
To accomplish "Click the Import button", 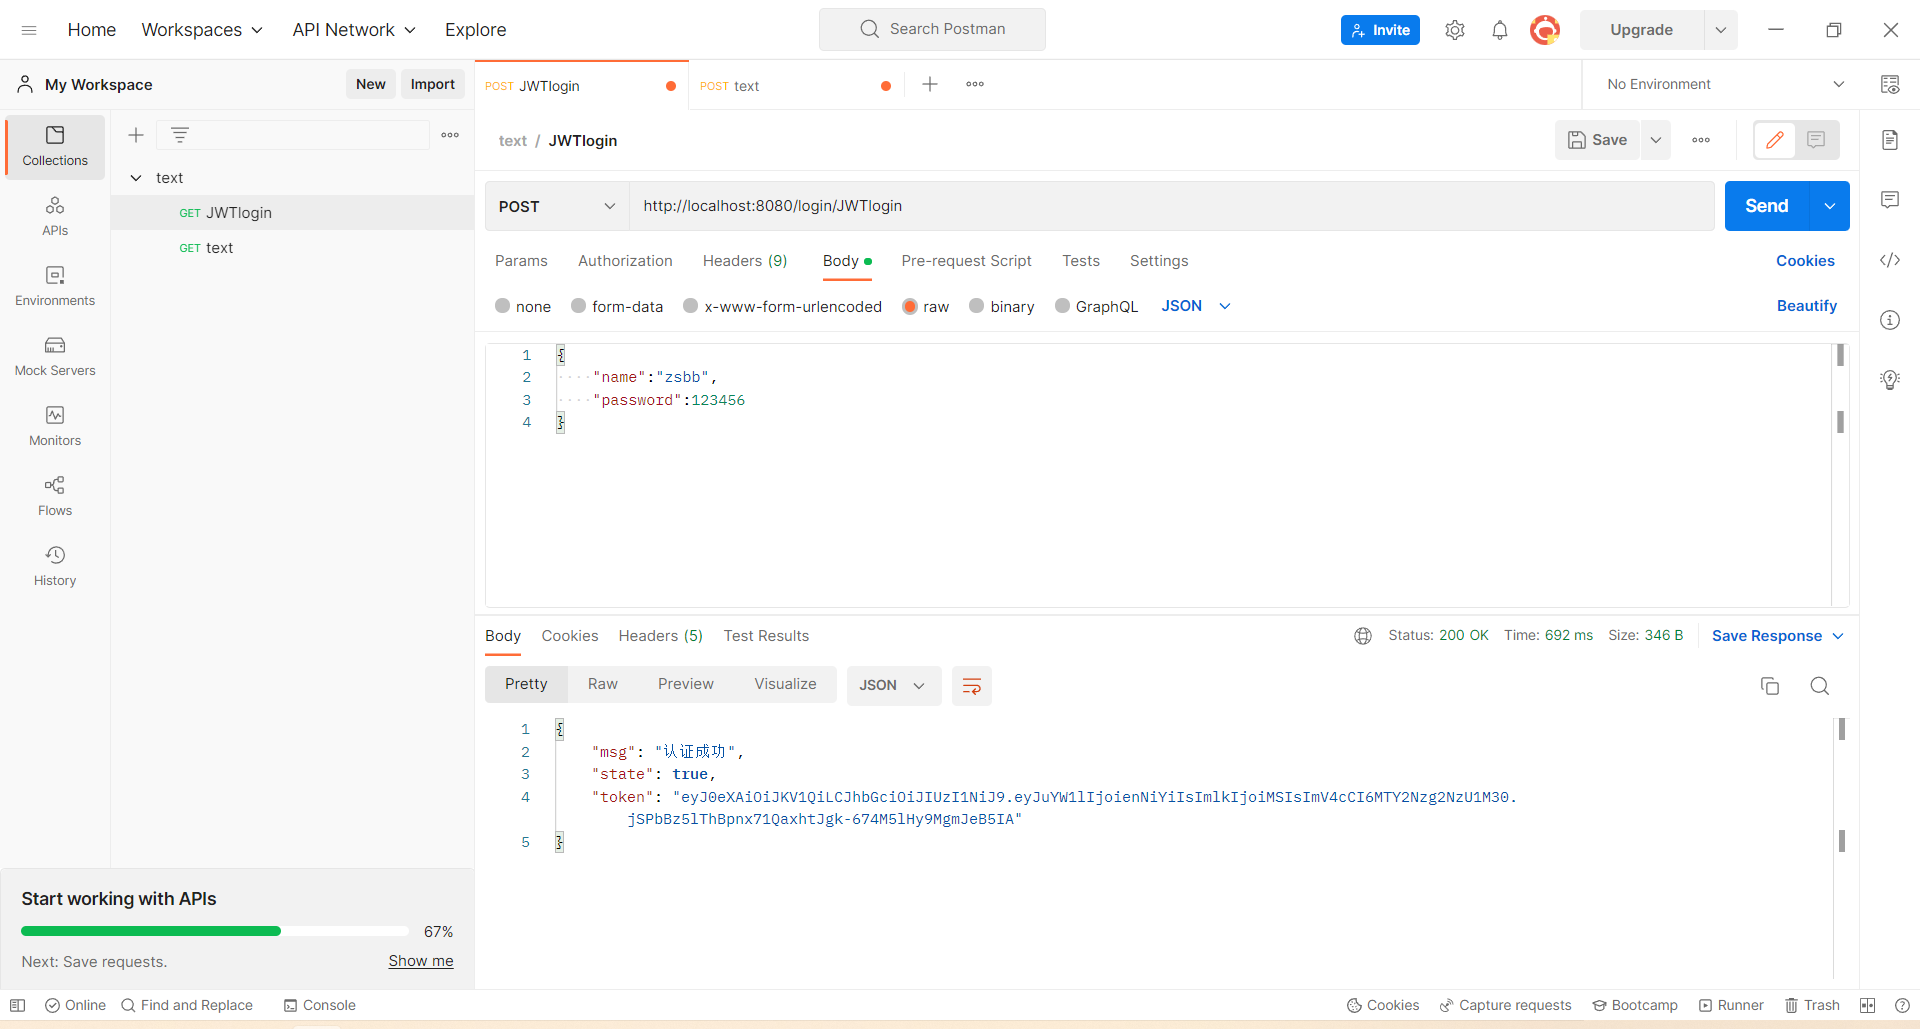I will point(433,84).
